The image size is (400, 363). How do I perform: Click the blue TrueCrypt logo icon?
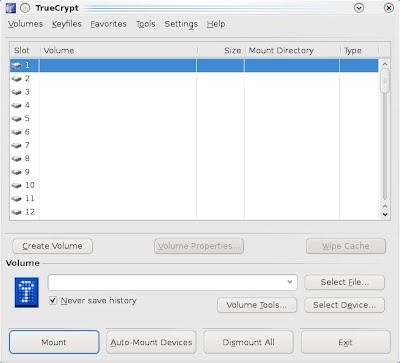click(27, 293)
